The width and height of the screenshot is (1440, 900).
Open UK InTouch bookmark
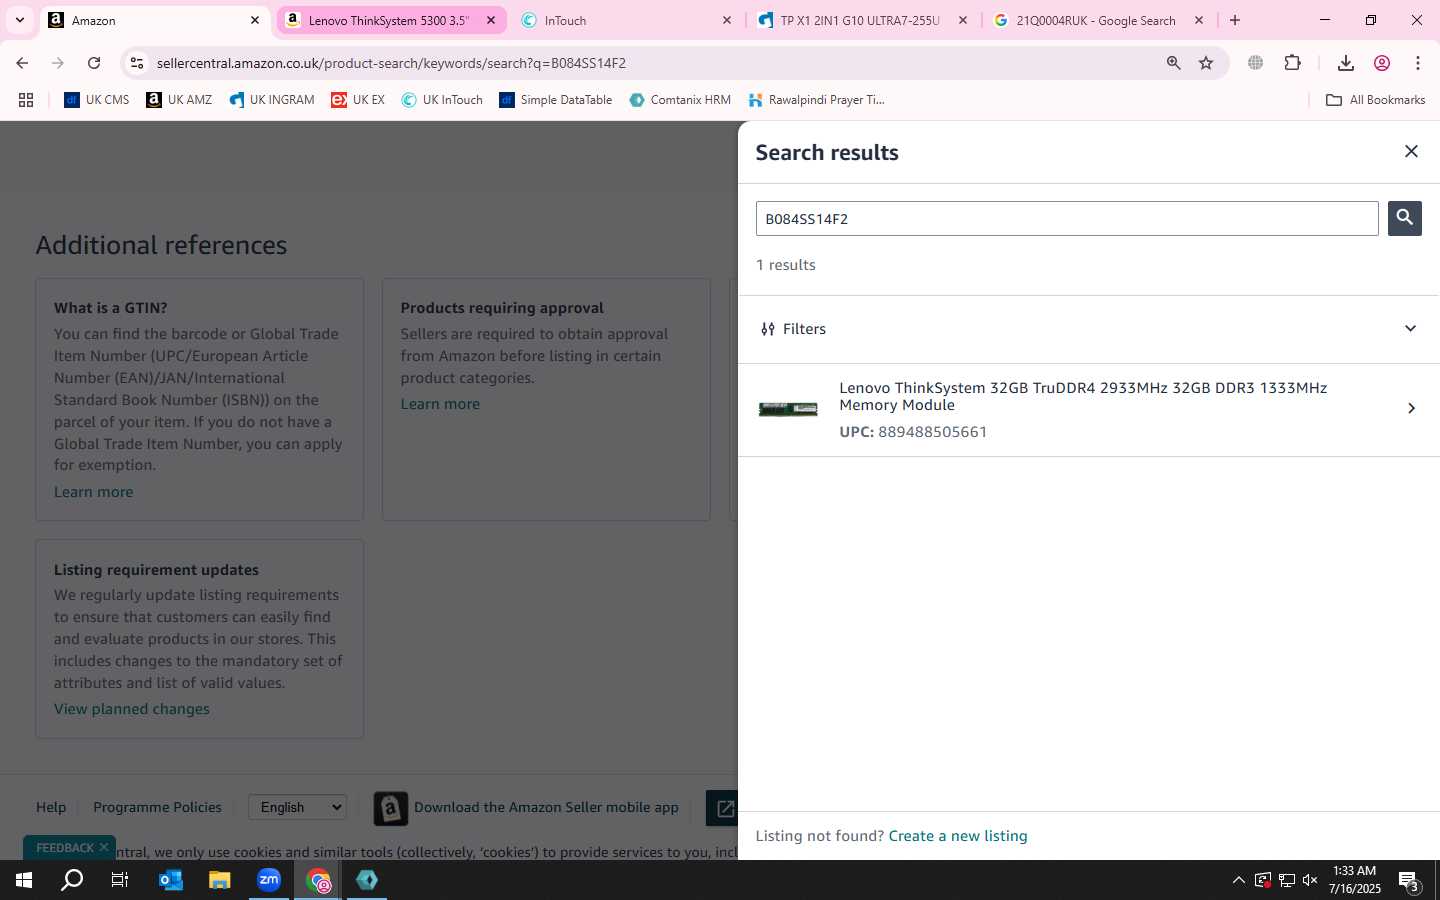tap(442, 100)
